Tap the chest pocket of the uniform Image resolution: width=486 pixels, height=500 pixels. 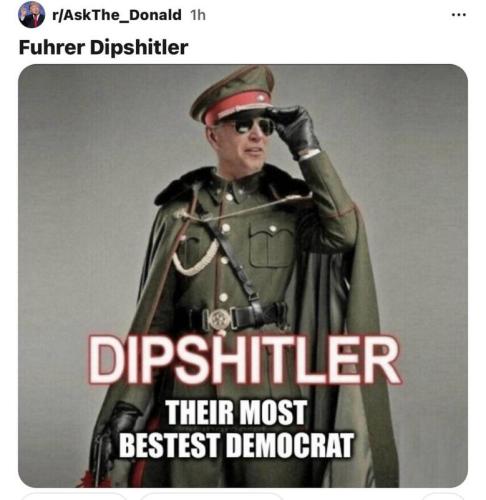272,245
